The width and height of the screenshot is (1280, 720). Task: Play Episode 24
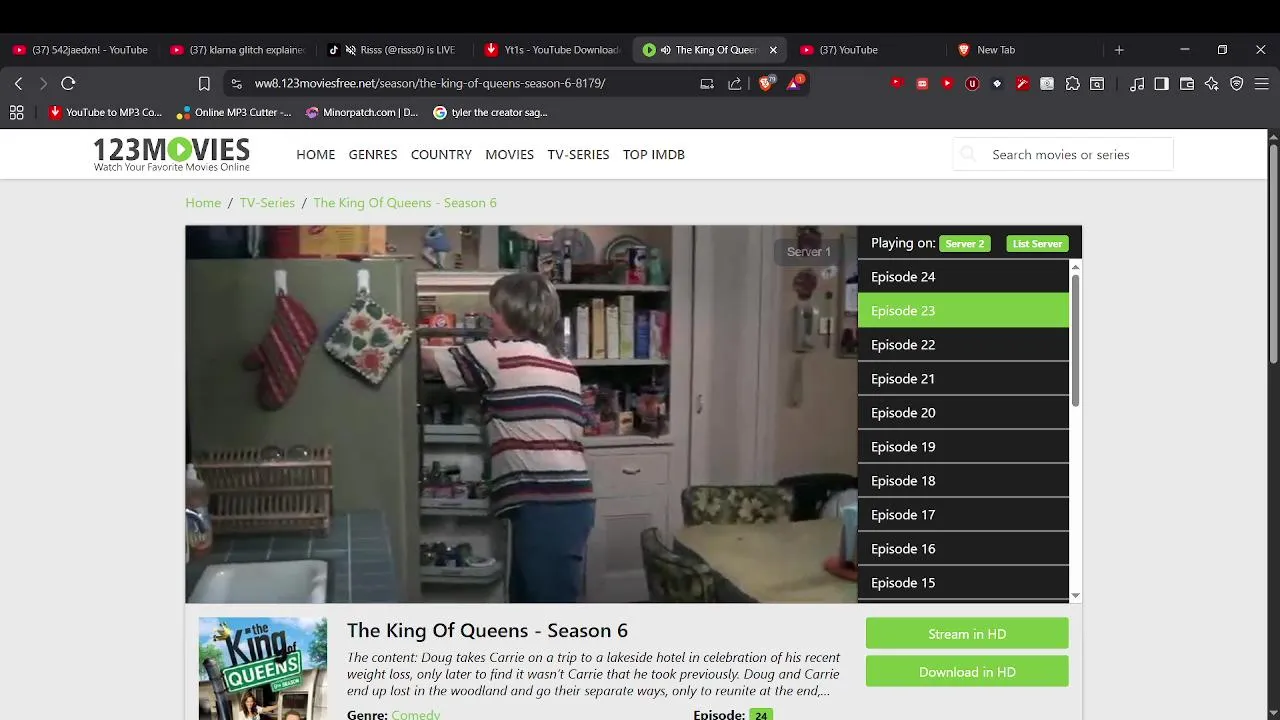(x=963, y=277)
